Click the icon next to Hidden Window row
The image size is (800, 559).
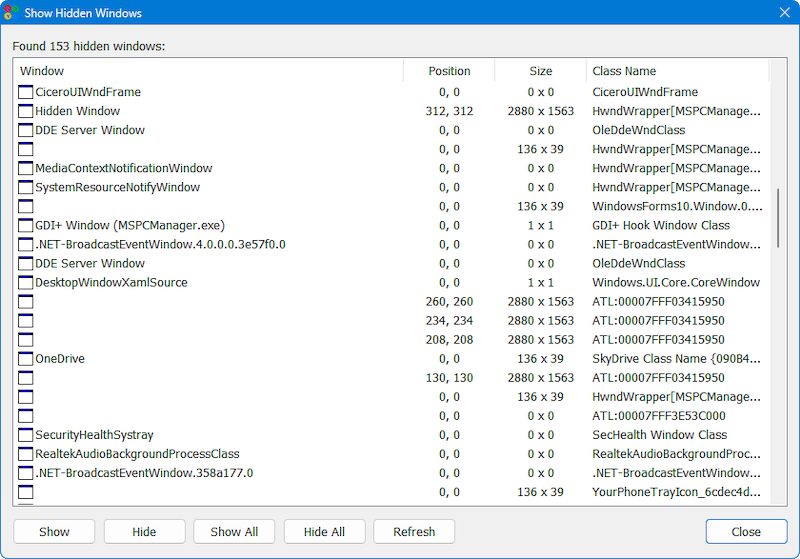[x=26, y=111]
